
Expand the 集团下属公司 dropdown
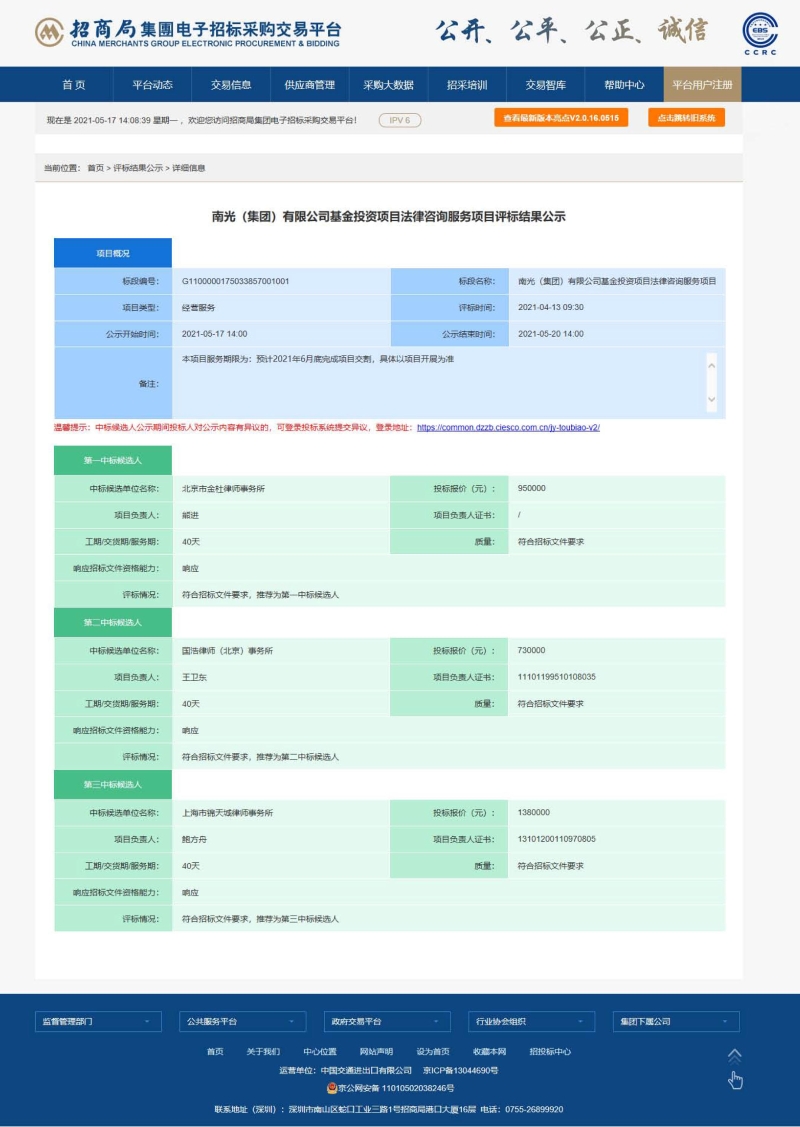[675, 1021]
